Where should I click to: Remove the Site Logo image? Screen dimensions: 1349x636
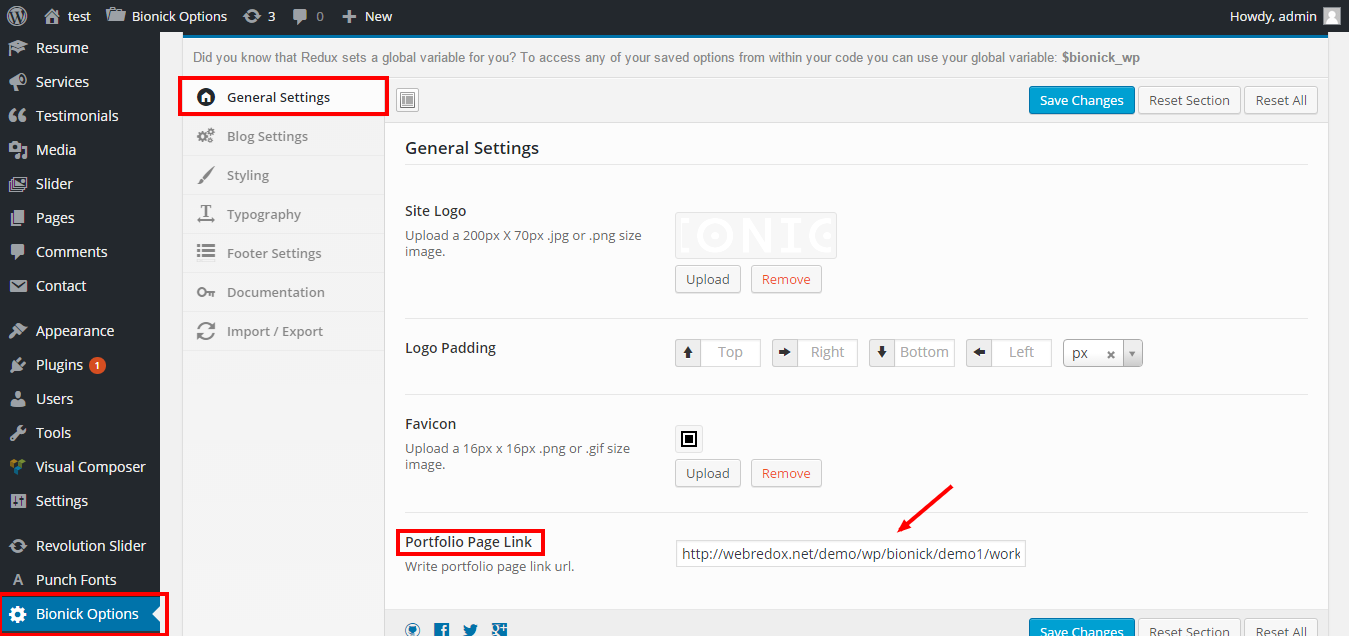786,279
